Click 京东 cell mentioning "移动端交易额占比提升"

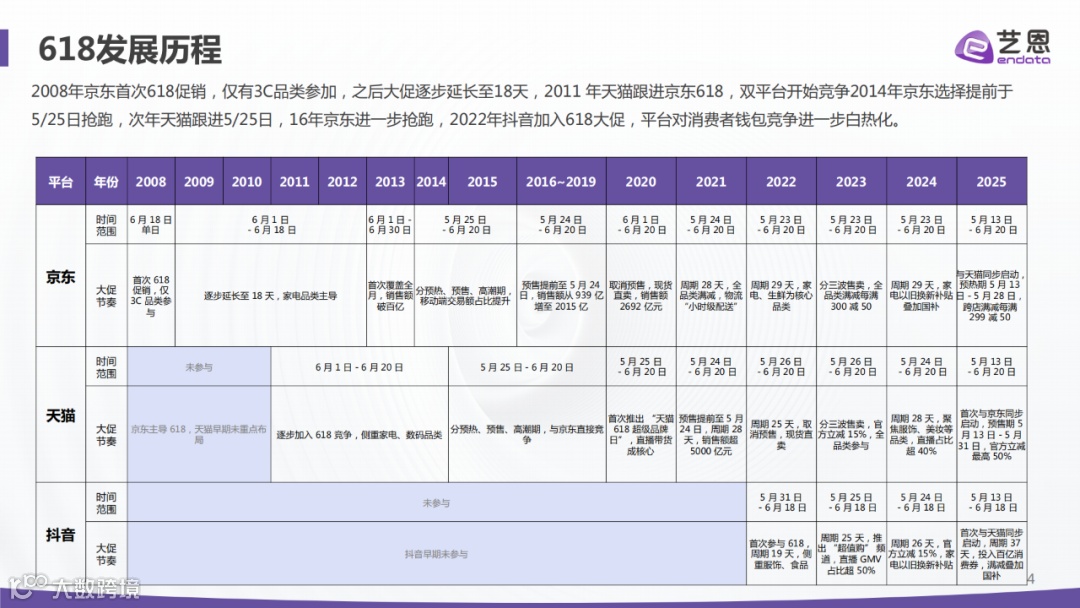pos(465,295)
